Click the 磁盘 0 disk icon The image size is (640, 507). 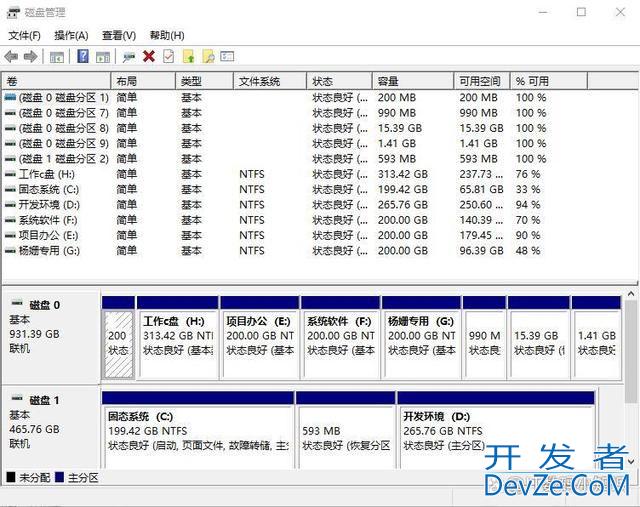click(17, 303)
